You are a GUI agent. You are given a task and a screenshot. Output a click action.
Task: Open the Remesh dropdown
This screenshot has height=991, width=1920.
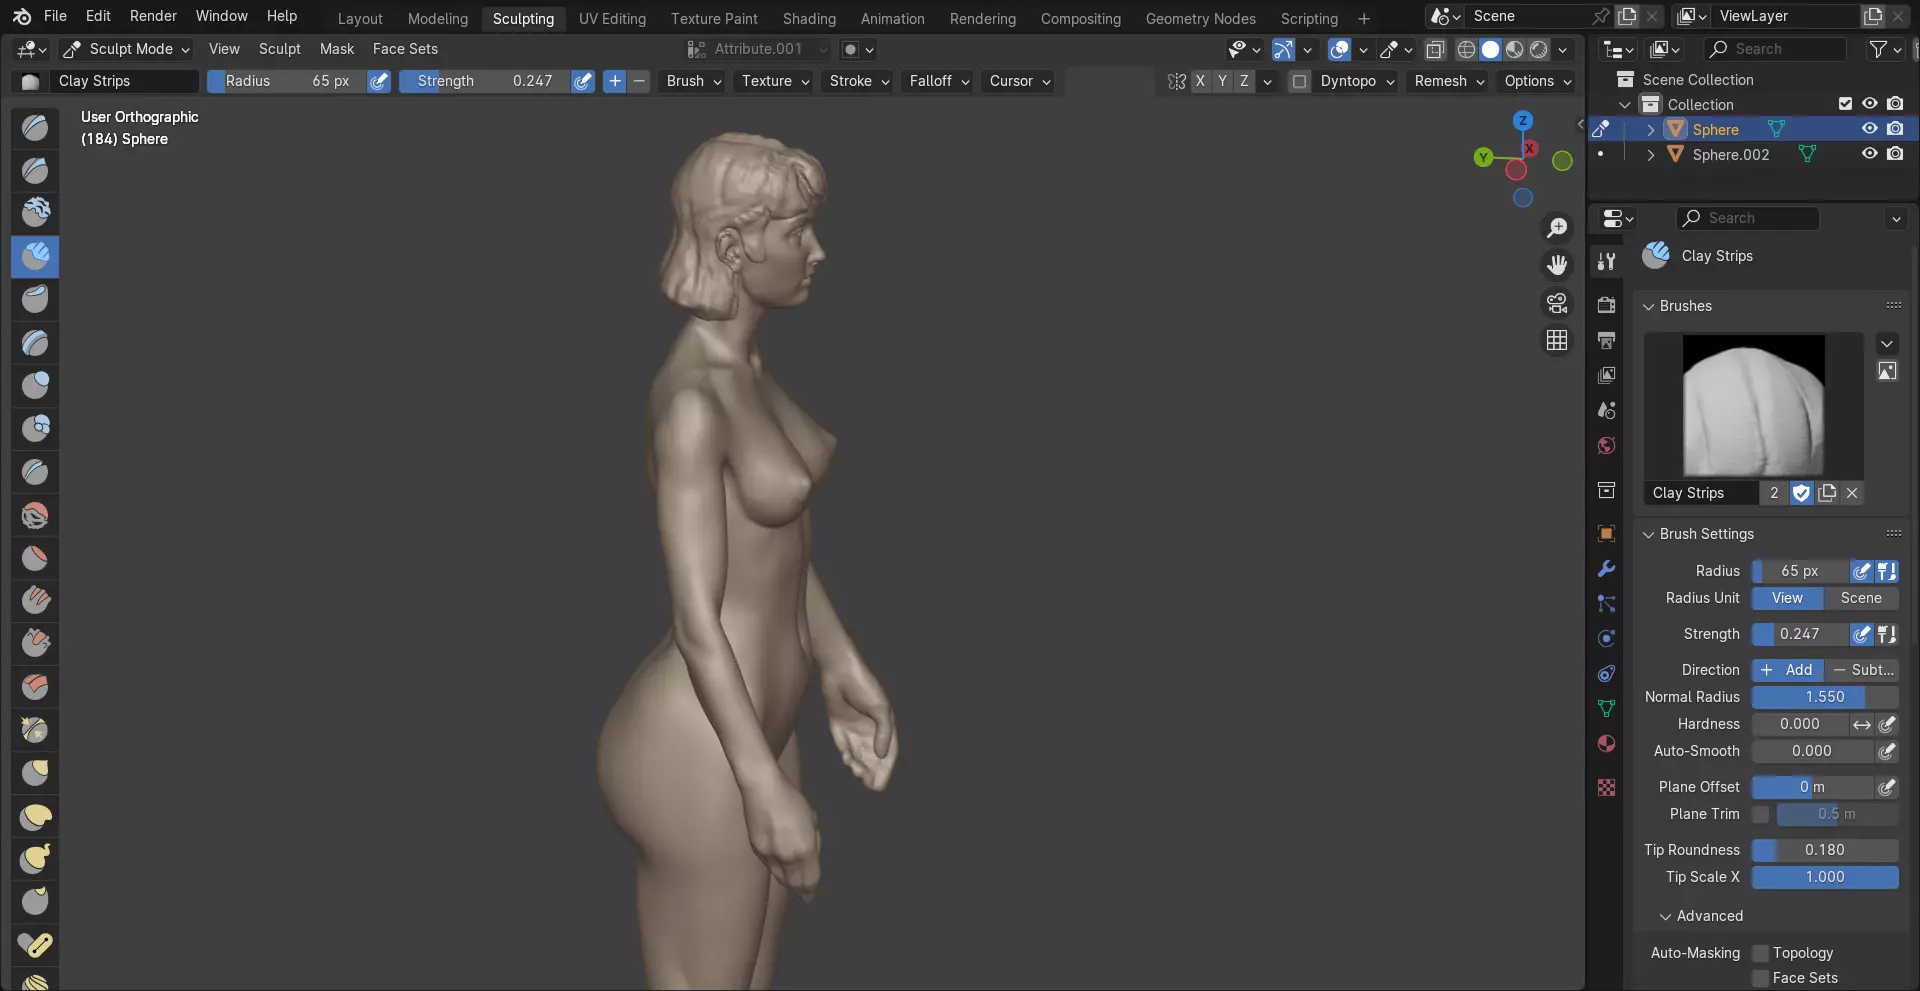[1449, 81]
